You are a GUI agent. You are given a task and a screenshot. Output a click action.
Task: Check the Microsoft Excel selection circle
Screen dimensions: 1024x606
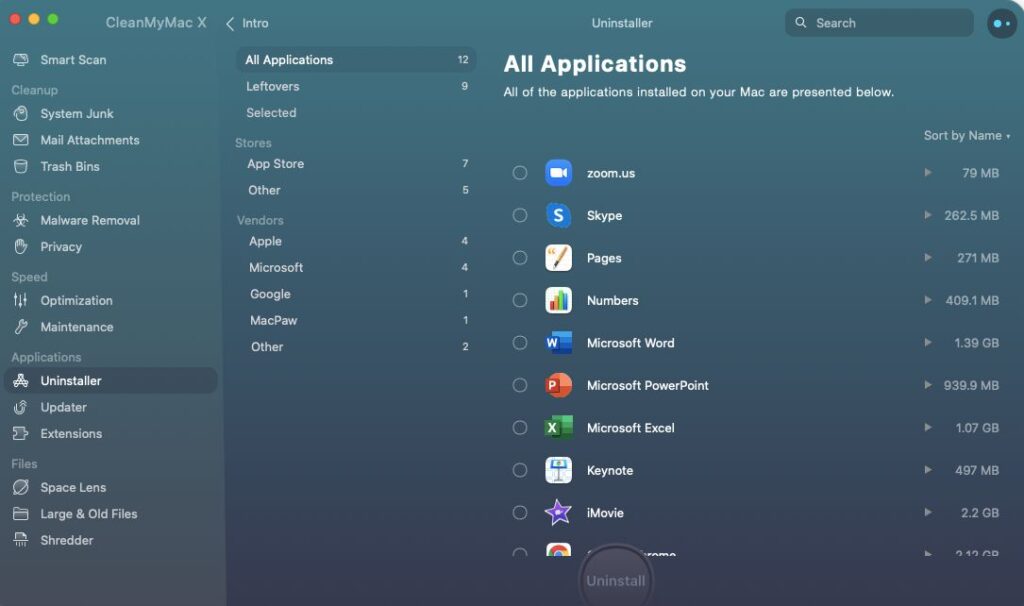point(520,427)
